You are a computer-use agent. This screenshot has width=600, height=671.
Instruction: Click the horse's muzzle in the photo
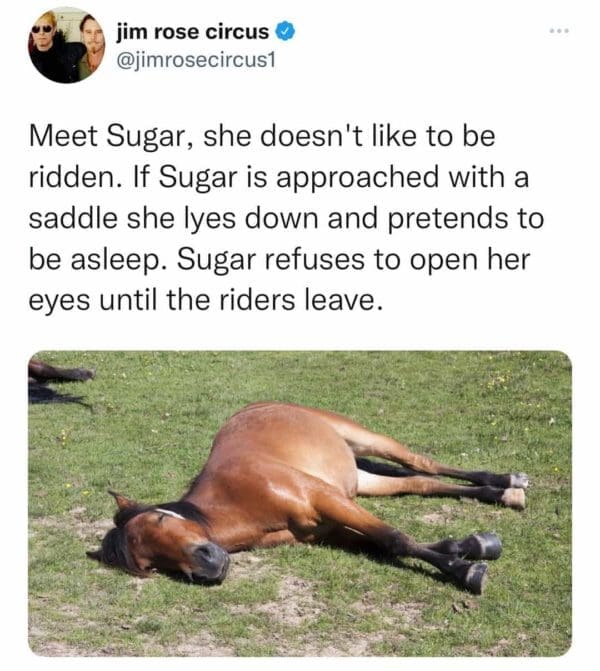209,561
